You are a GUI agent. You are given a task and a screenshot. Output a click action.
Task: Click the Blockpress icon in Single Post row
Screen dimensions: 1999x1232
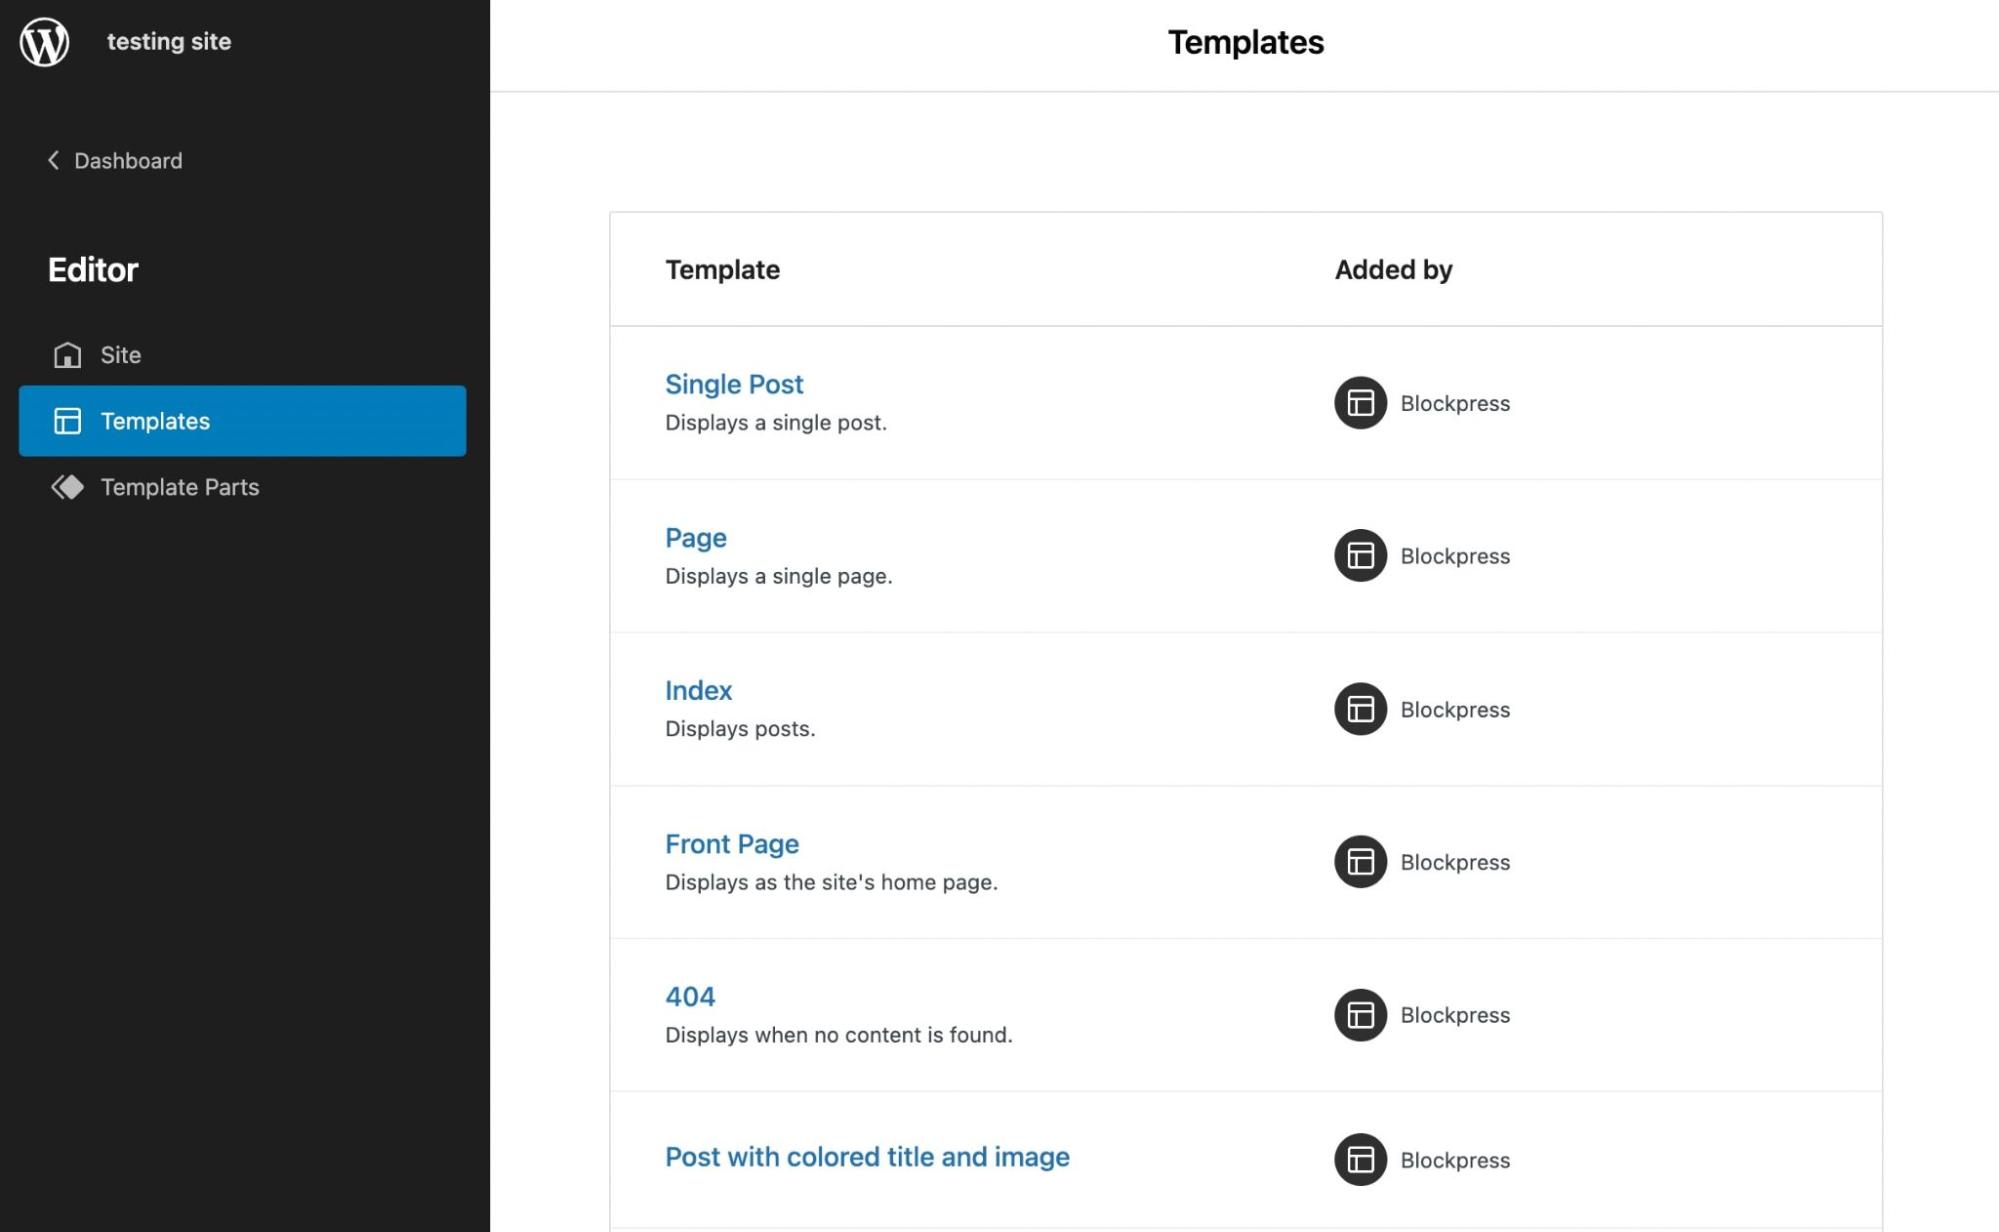pyautogui.click(x=1360, y=403)
